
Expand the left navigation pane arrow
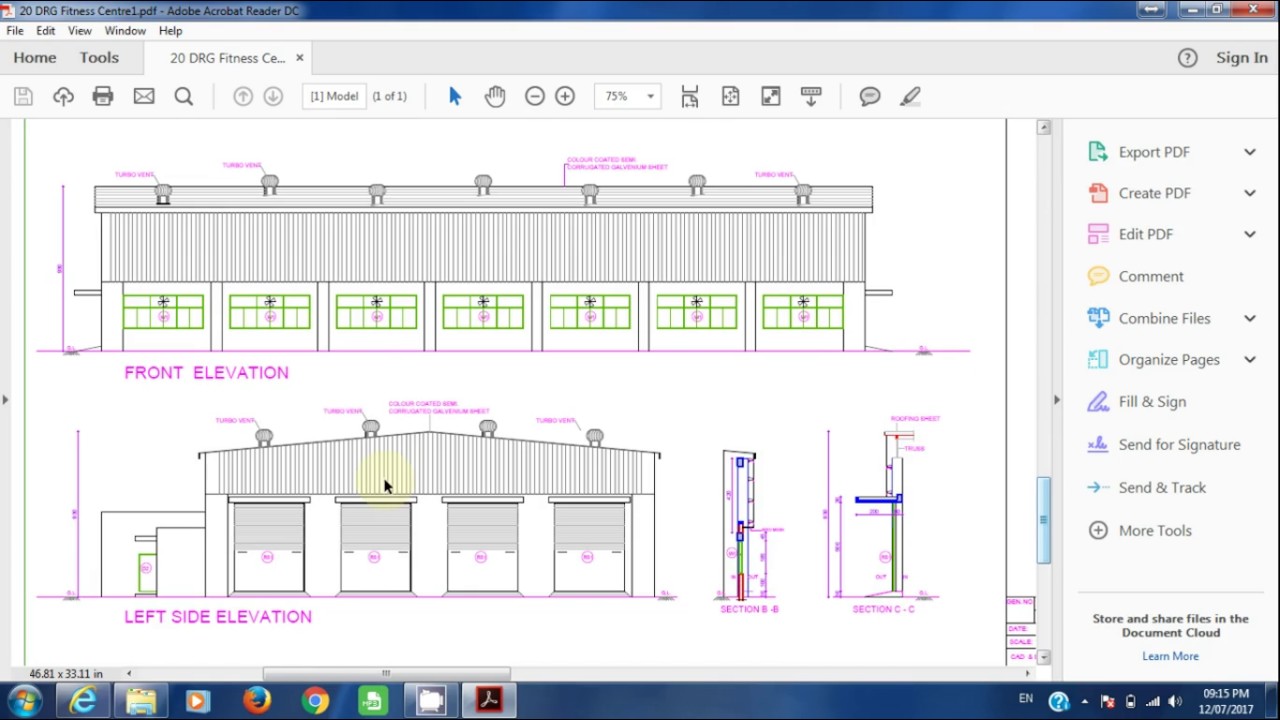[5, 400]
